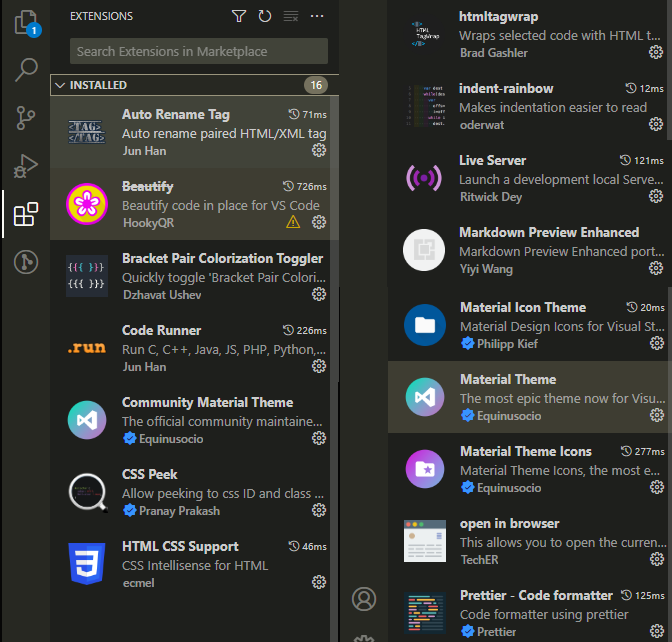This screenshot has height=642, width=672.
Task: Open the HTML CSS Support extension title
Action: pos(180,546)
